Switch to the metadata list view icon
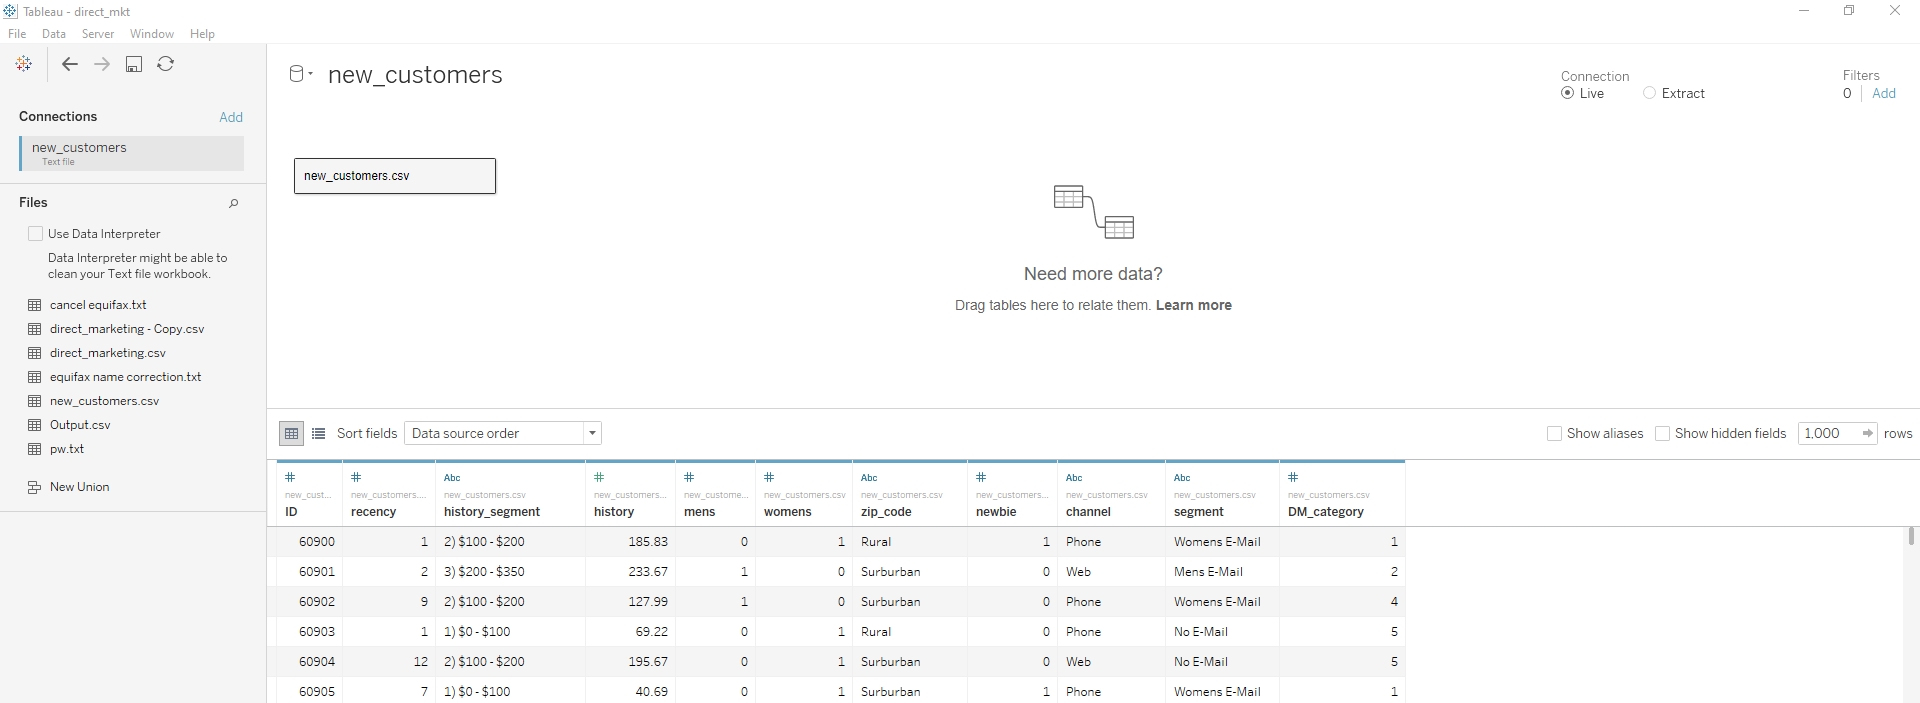Screen dimensions: 1920x703 click(319, 433)
